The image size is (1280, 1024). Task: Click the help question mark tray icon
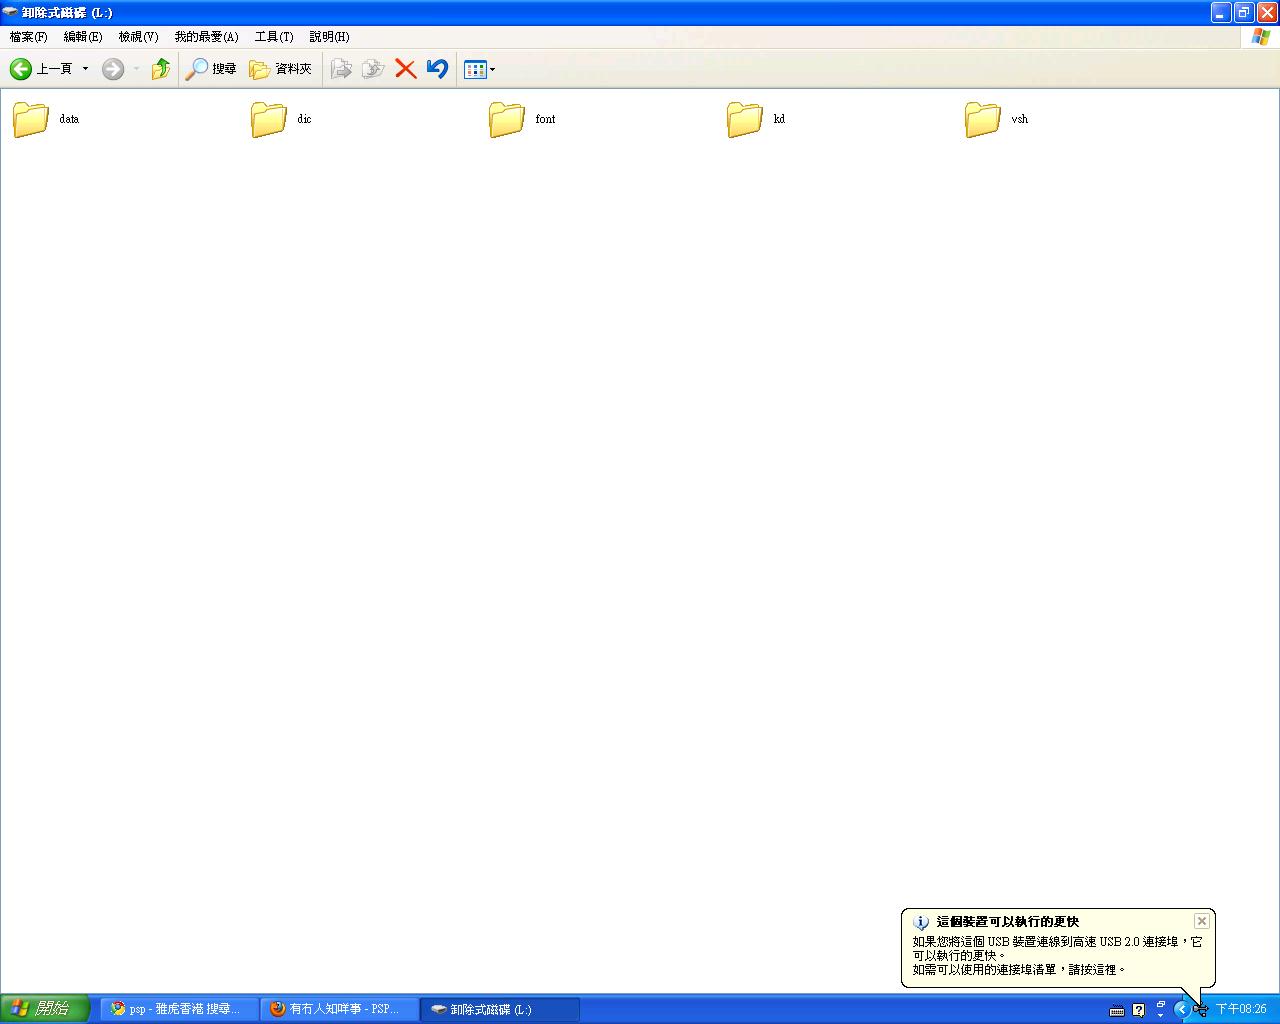tap(1138, 1010)
